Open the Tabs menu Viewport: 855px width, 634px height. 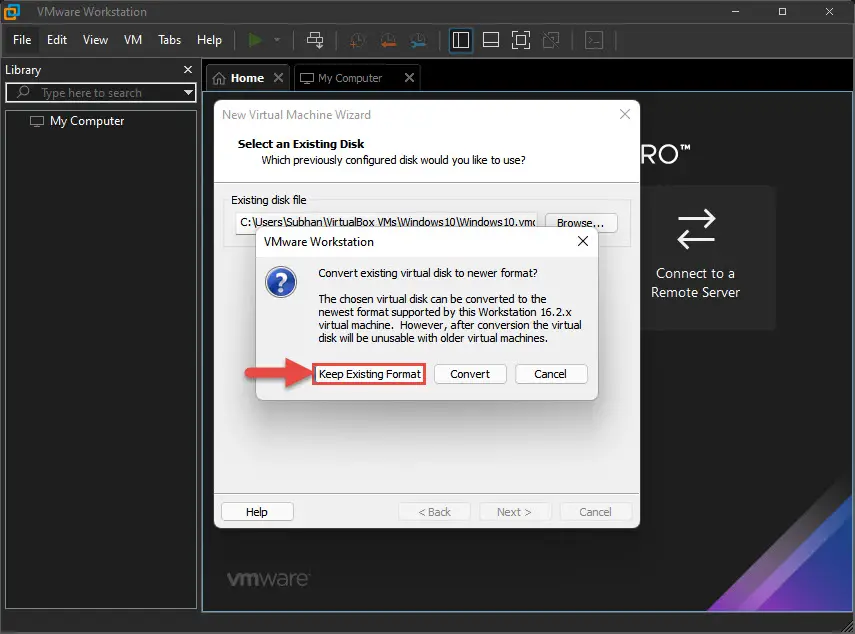coord(170,40)
